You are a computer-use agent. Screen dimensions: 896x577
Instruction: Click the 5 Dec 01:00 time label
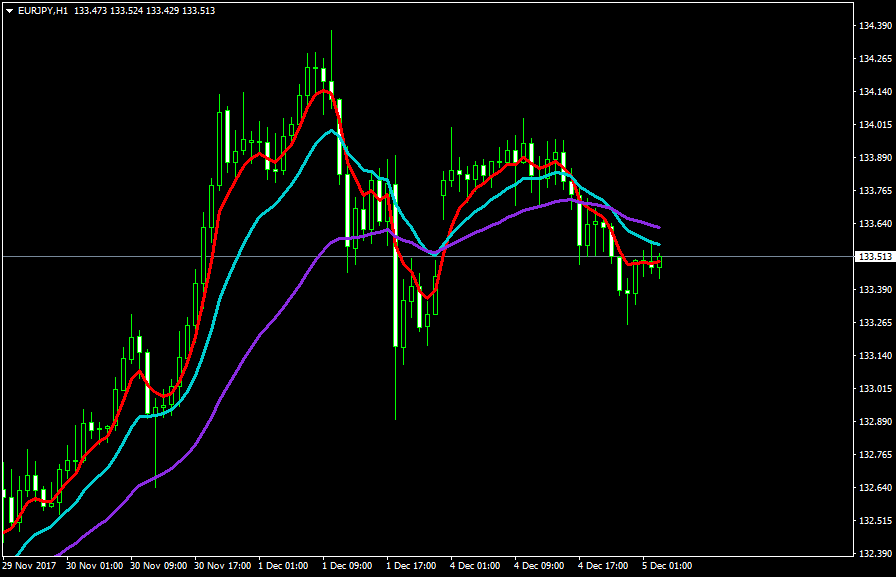click(x=667, y=566)
